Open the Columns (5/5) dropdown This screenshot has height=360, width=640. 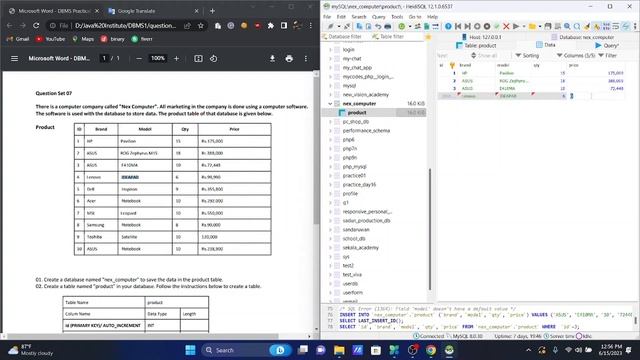[x=576, y=55]
